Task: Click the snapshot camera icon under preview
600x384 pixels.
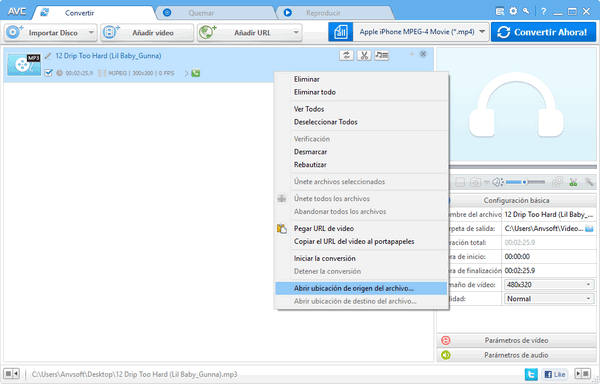Action: pos(475,182)
